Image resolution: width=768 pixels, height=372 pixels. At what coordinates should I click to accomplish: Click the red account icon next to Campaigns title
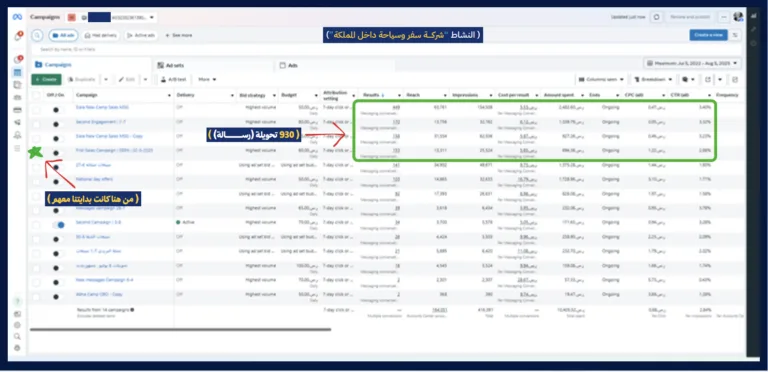72,17
